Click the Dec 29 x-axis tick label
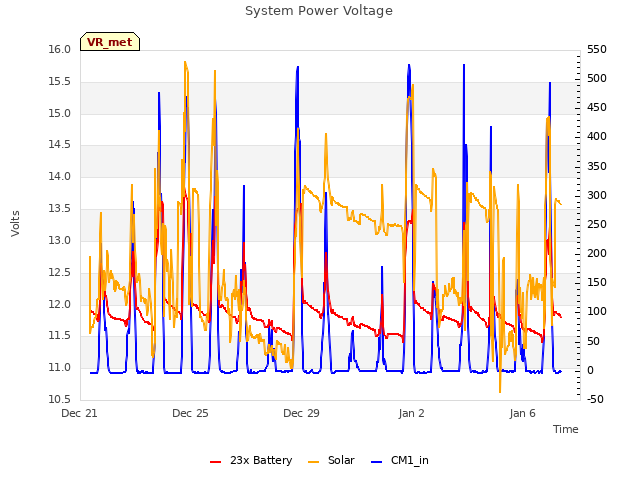The height and width of the screenshot is (480, 640). pyautogui.click(x=301, y=413)
